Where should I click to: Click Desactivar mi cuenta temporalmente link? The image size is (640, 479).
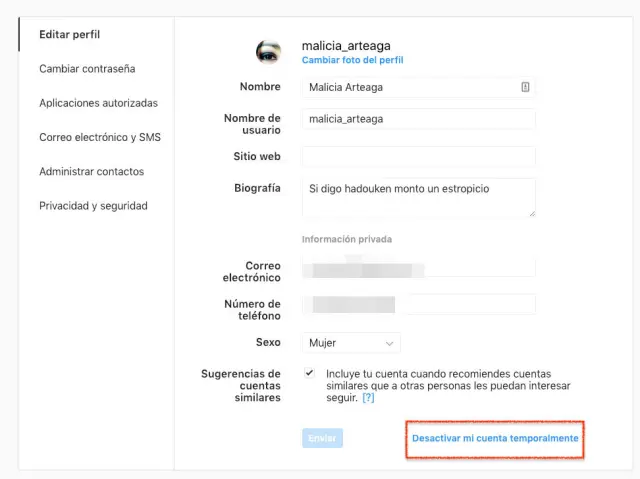(495, 439)
